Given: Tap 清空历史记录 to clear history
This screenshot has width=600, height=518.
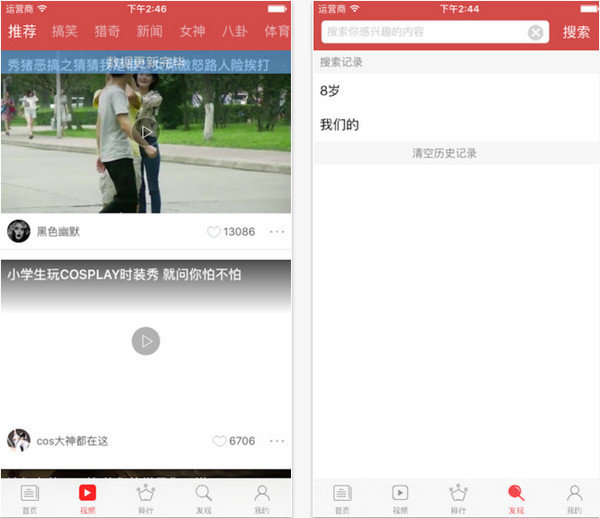Looking at the screenshot, I should (444, 153).
